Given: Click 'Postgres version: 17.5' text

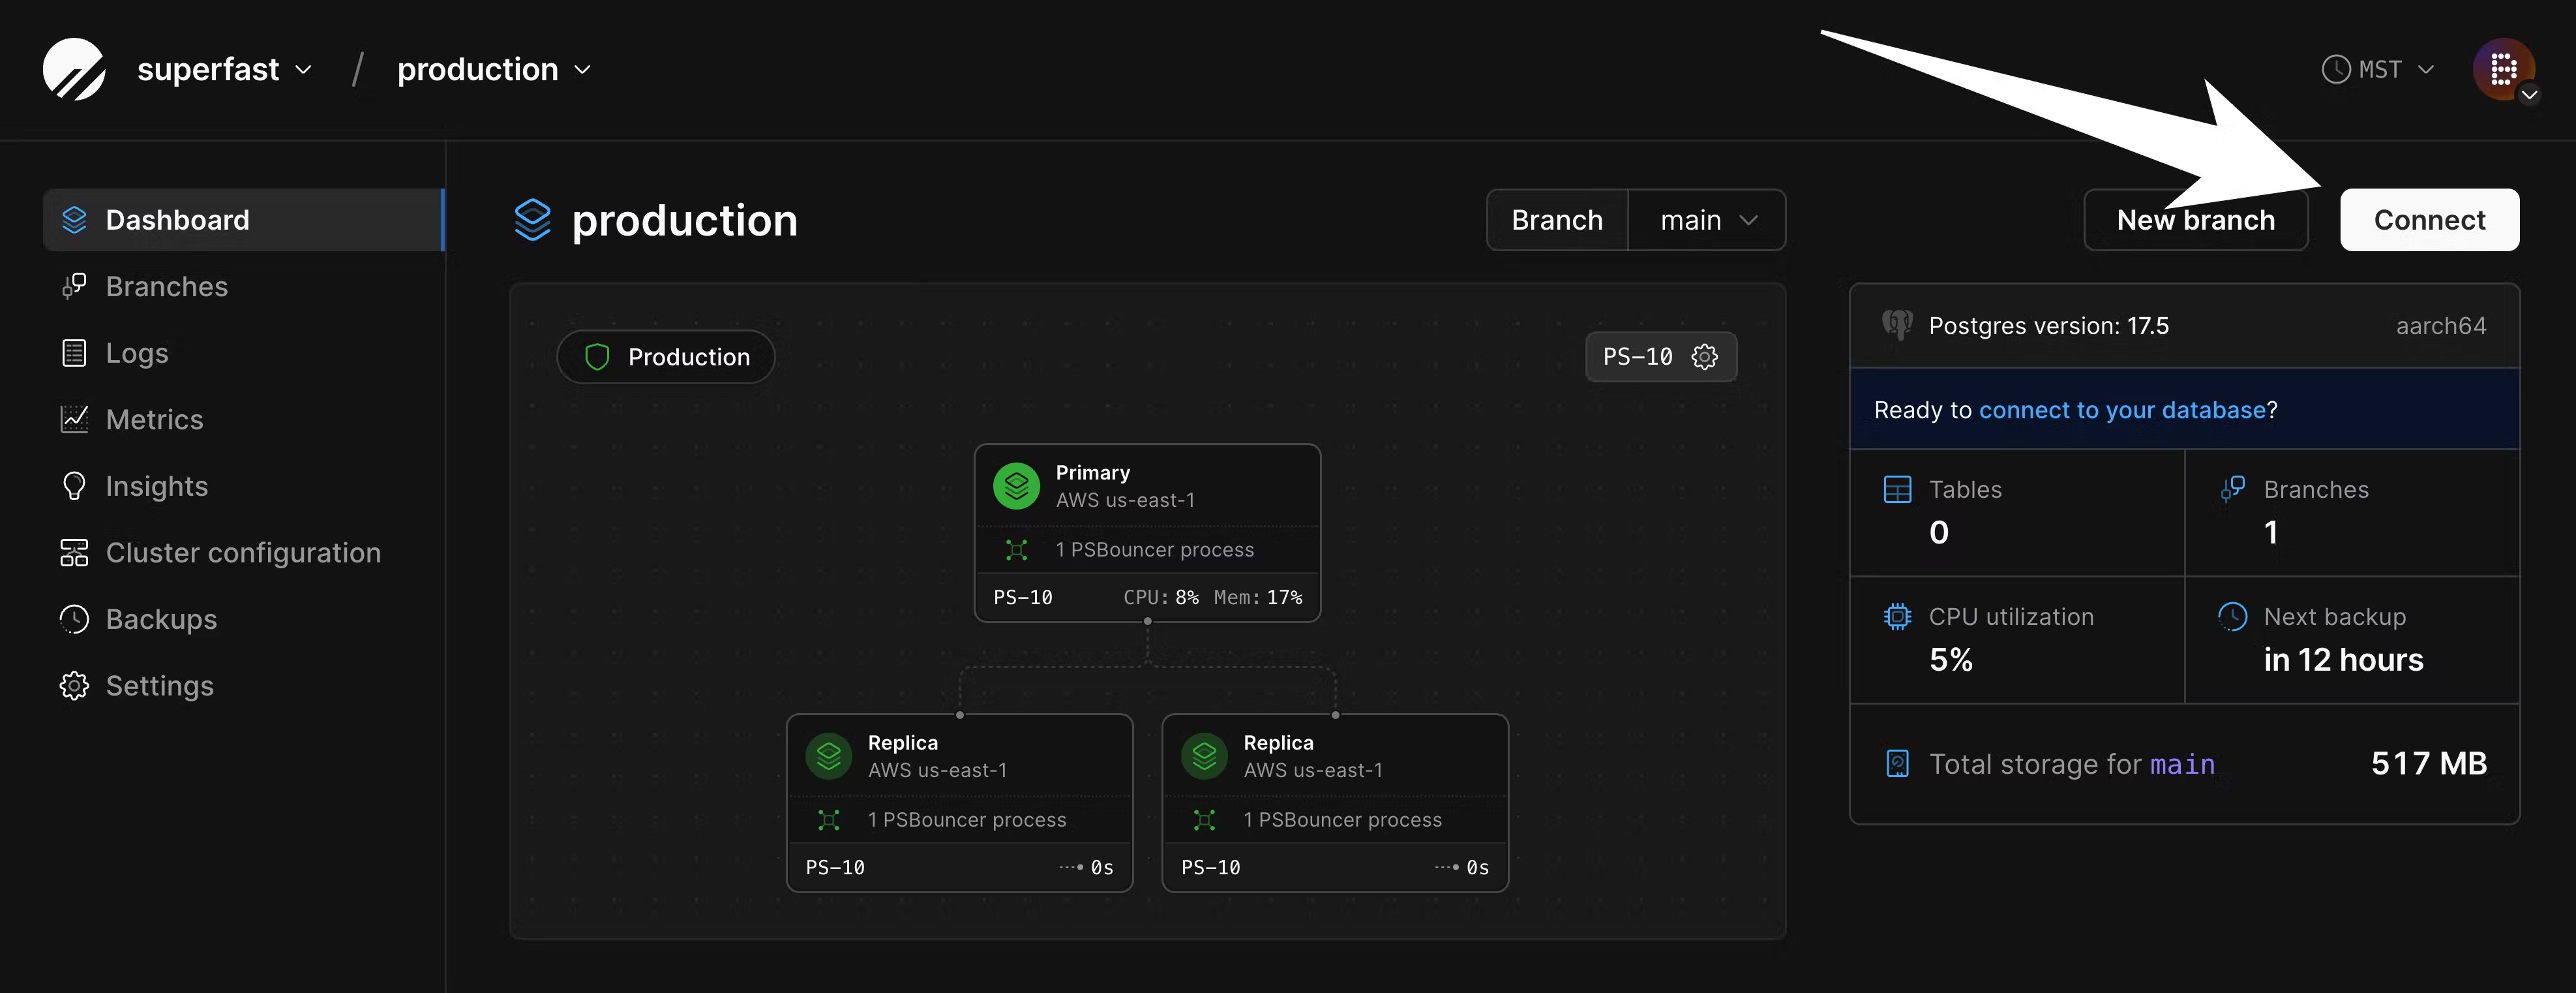Looking at the screenshot, I should (2048, 326).
